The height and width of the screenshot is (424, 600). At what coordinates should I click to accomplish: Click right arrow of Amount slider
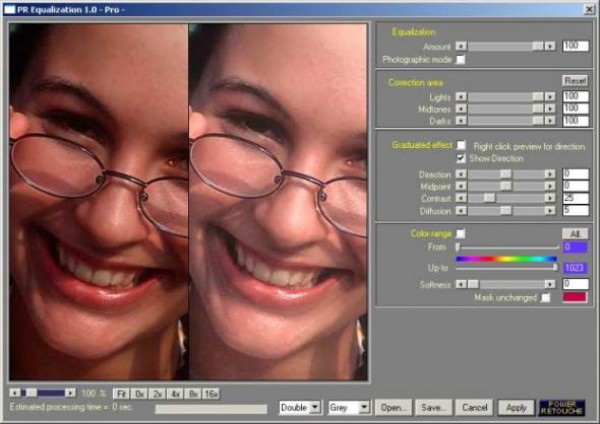(x=550, y=45)
